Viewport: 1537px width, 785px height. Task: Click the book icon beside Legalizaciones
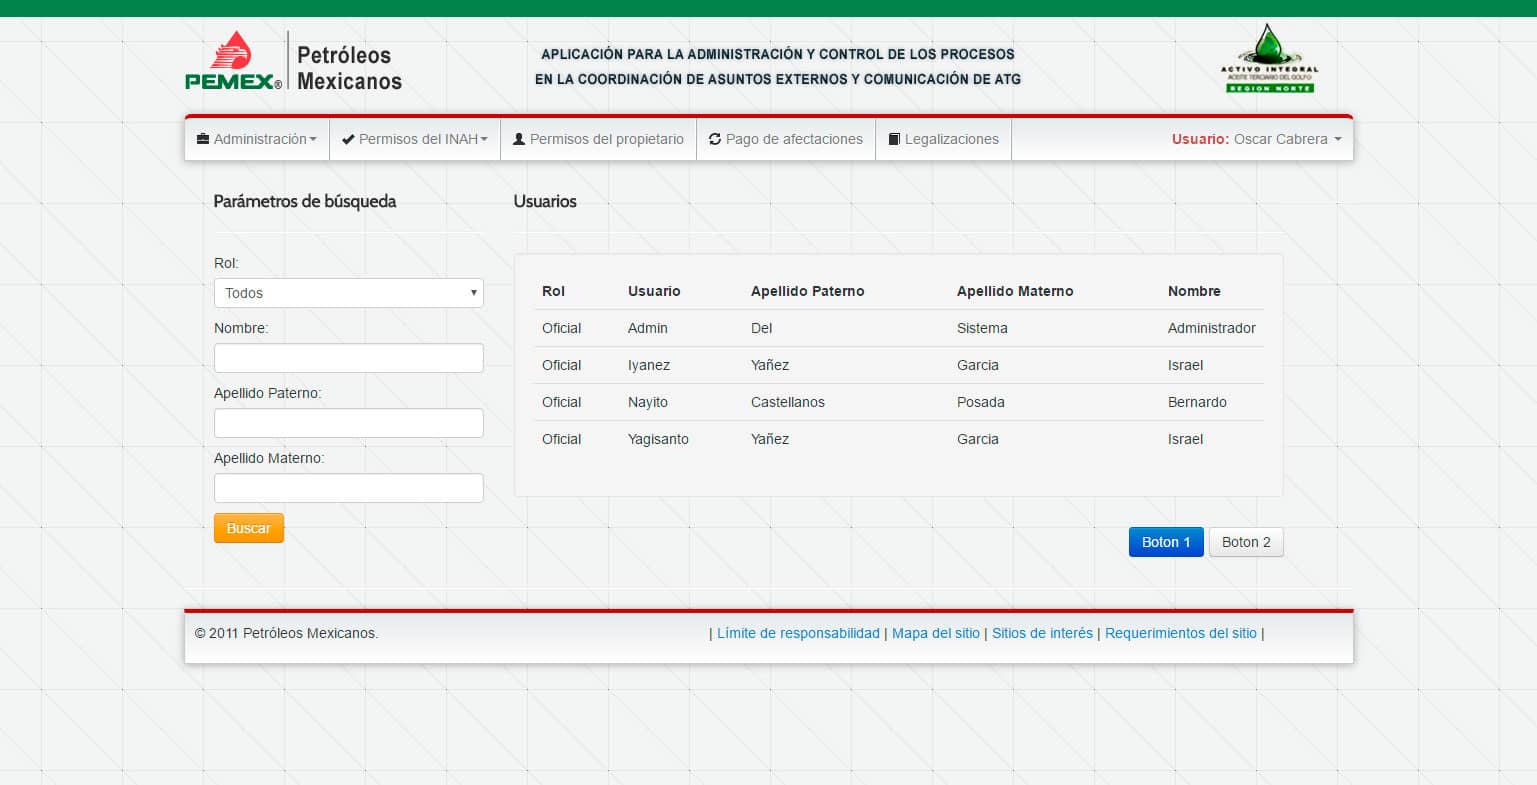pos(894,139)
